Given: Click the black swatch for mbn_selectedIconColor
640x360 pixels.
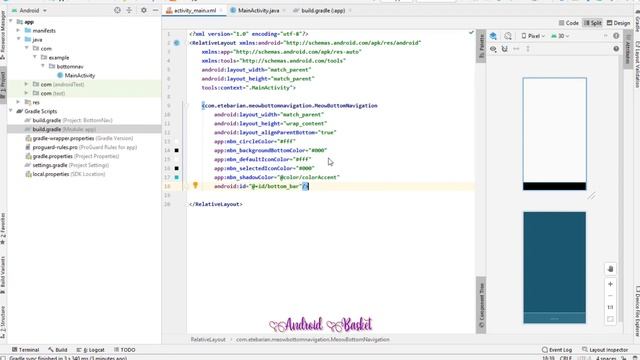Looking at the screenshot, I should (x=177, y=168).
